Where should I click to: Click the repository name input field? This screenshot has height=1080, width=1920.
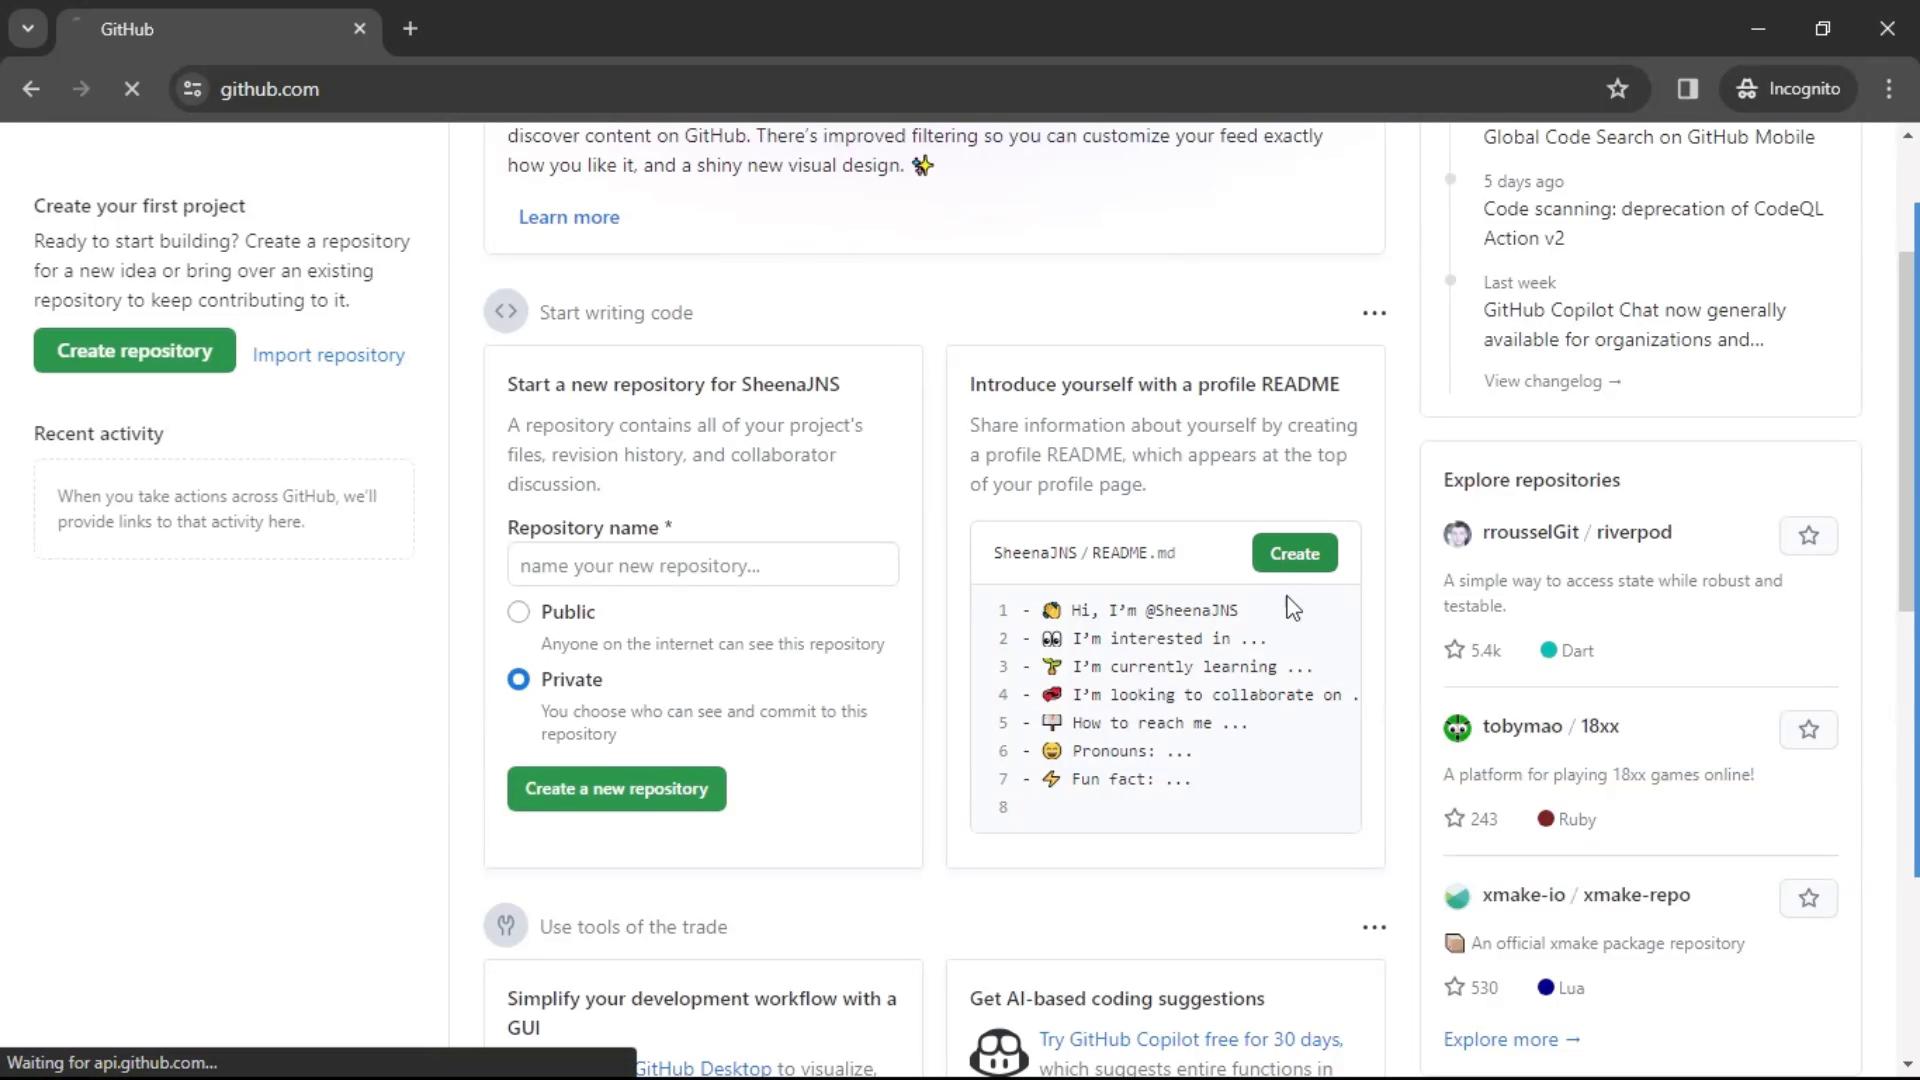[703, 564]
